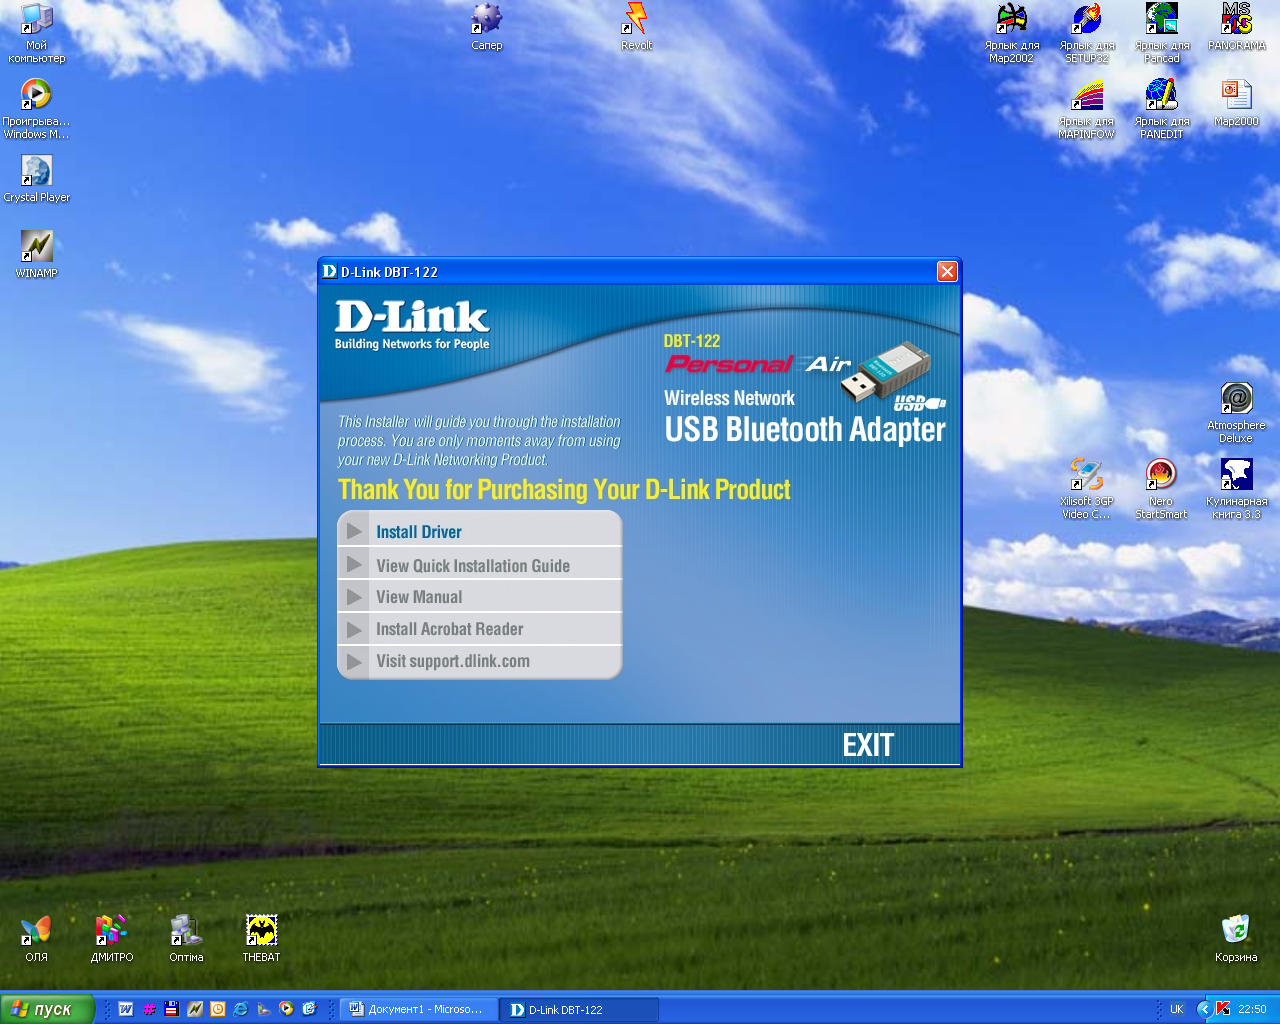Screen dimensions: 1280x1024
Task: Click orange clock quick launch icon
Action: [218, 1009]
